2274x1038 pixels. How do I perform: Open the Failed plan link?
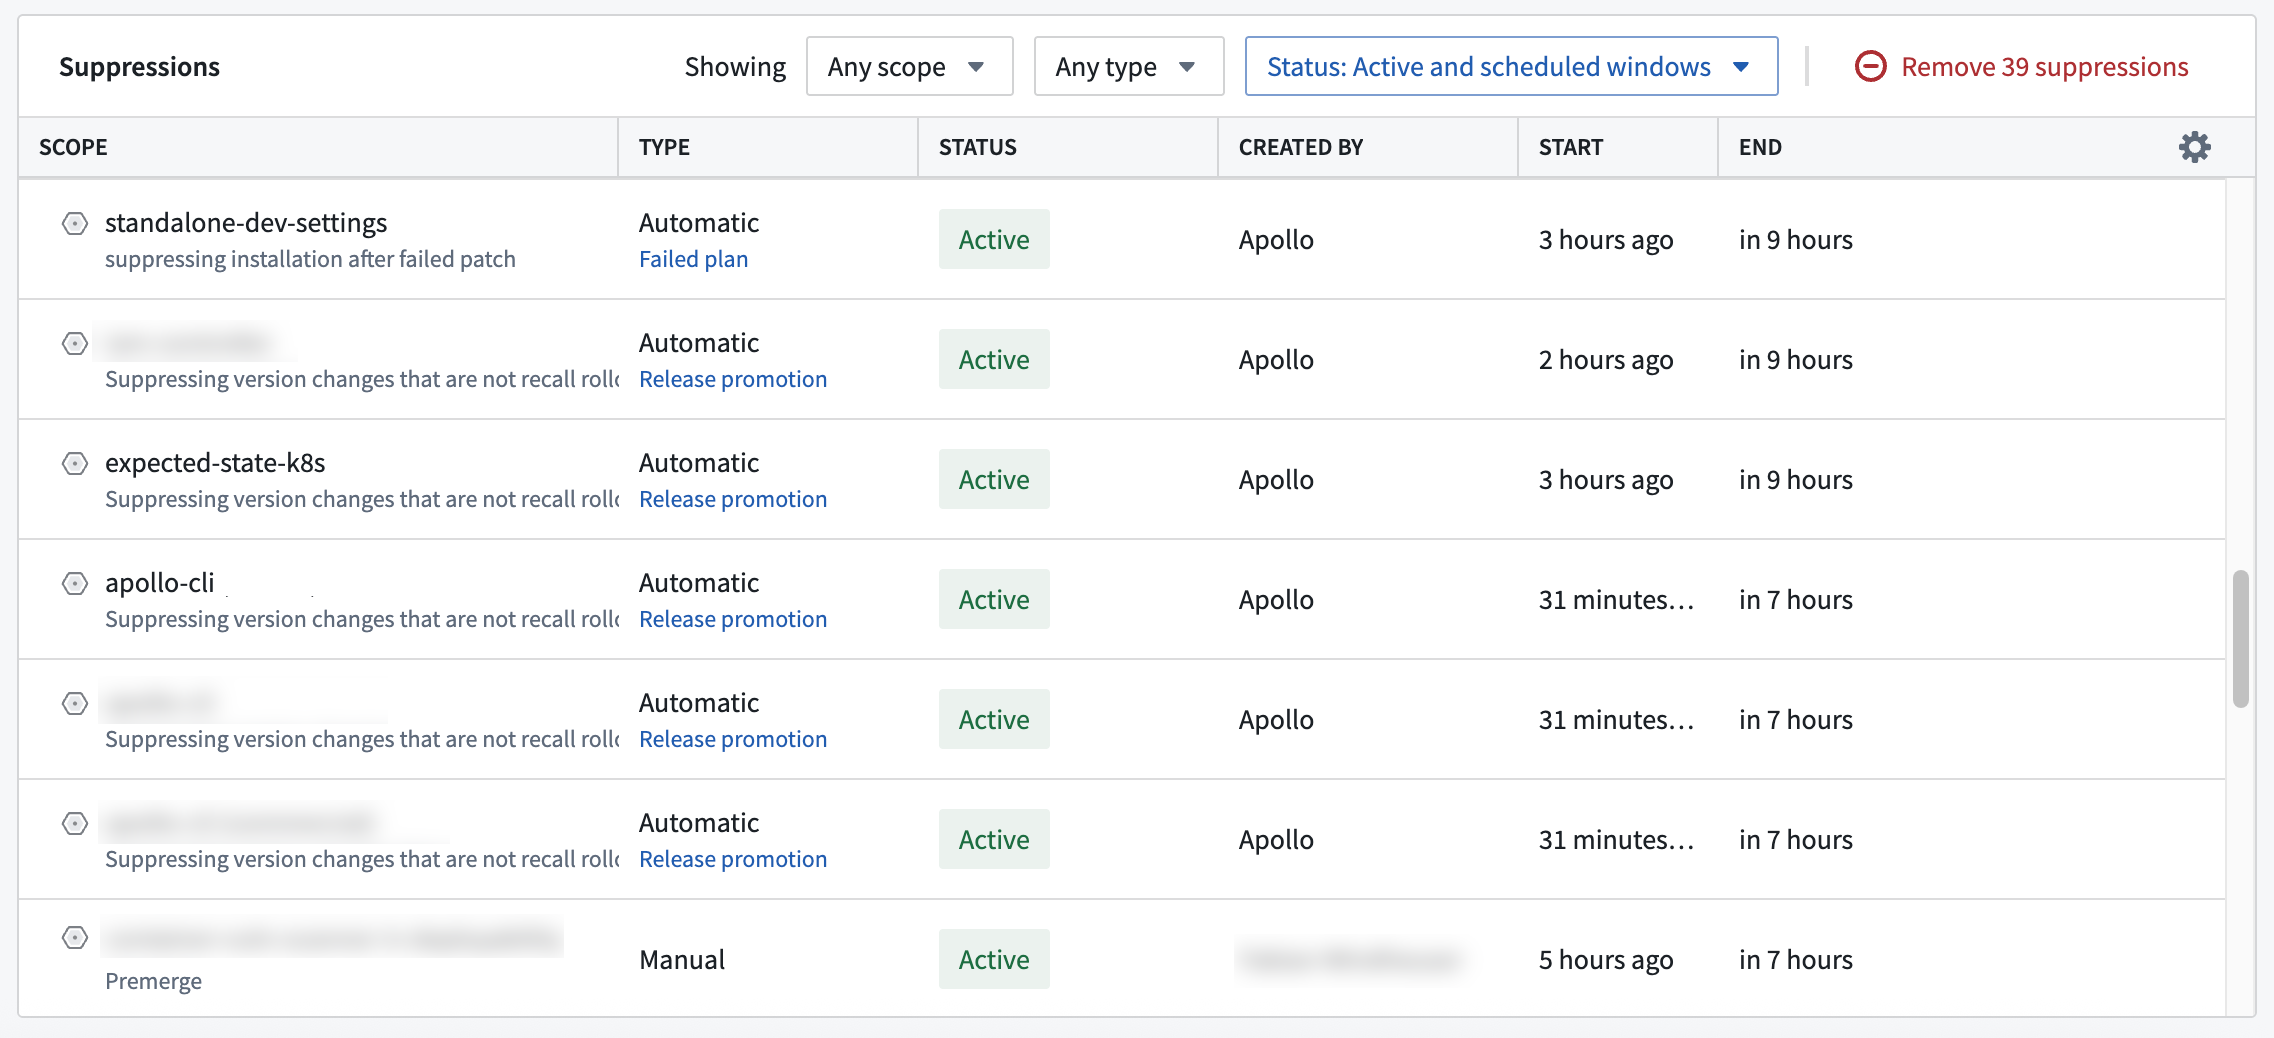(x=693, y=259)
